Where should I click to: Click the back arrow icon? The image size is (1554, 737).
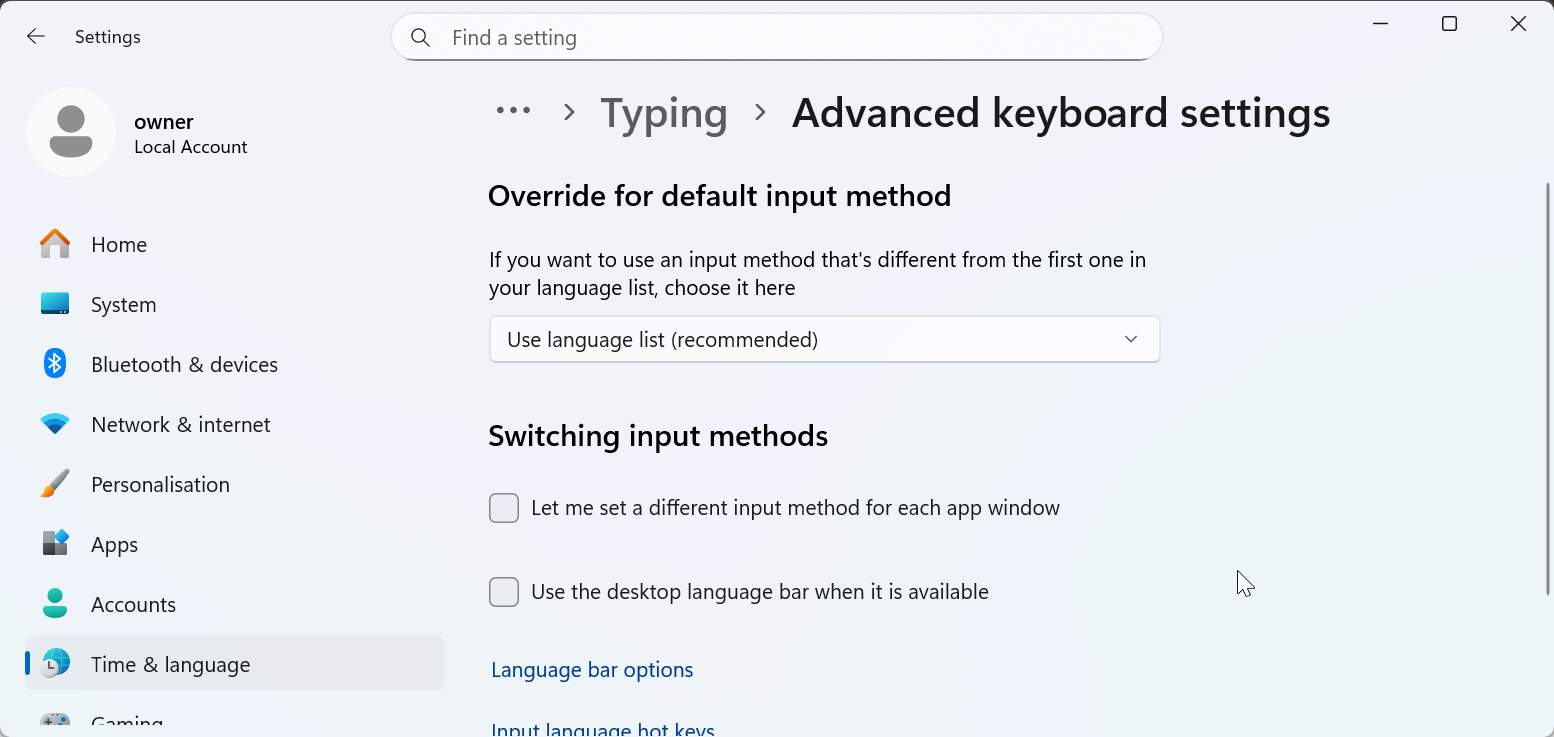tap(36, 37)
